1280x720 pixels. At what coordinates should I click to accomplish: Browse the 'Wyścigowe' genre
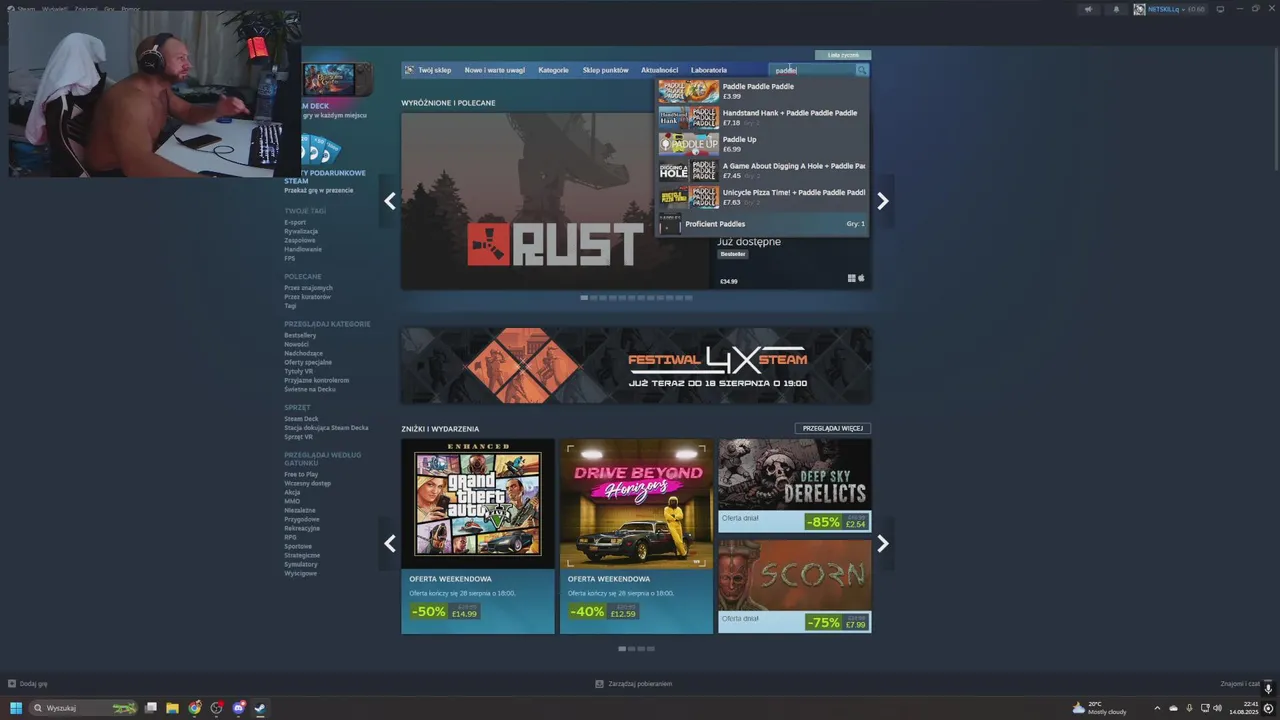[x=300, y=573]
